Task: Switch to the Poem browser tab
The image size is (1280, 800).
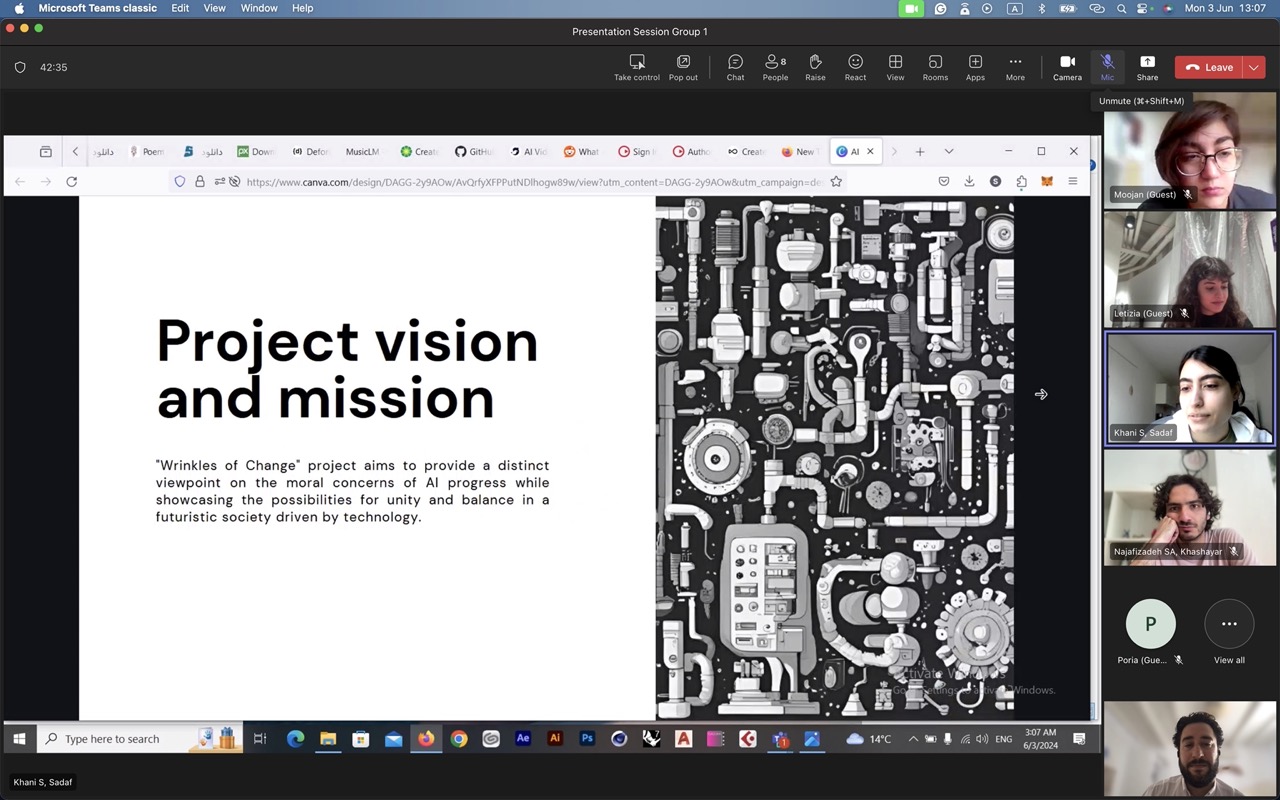Action: pos(146,152)
